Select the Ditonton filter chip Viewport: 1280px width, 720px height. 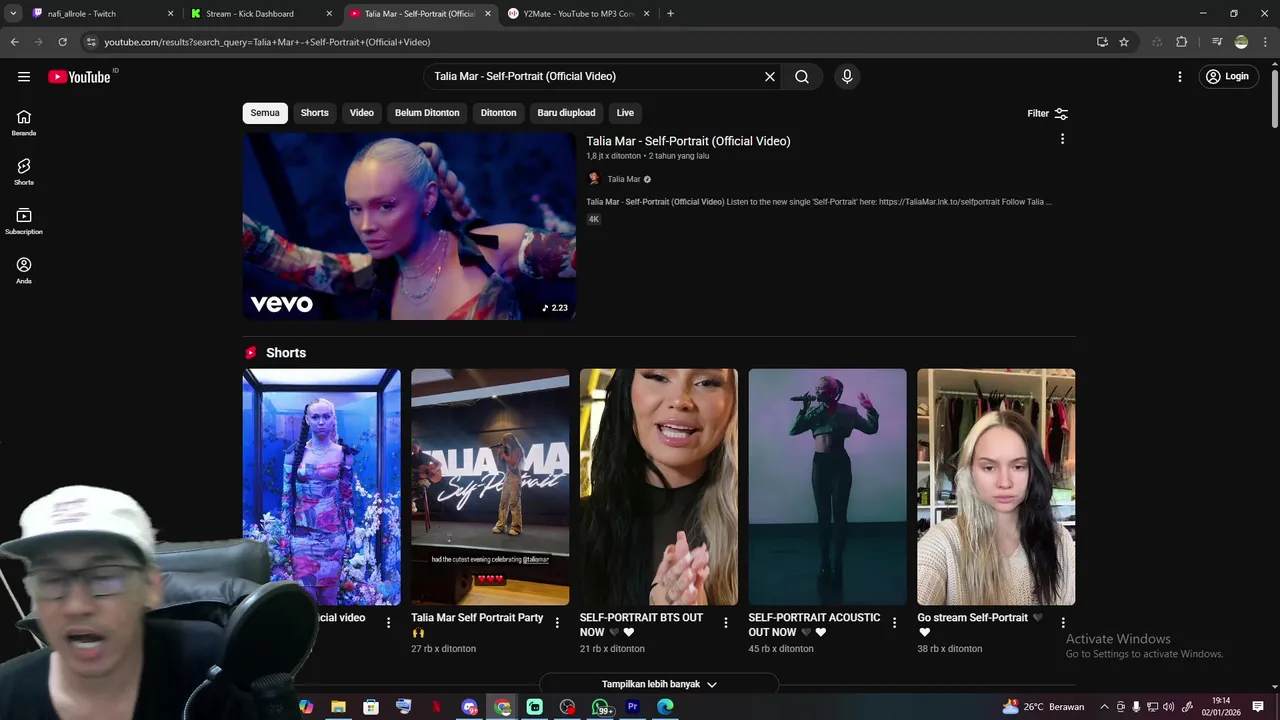point(498,113)
